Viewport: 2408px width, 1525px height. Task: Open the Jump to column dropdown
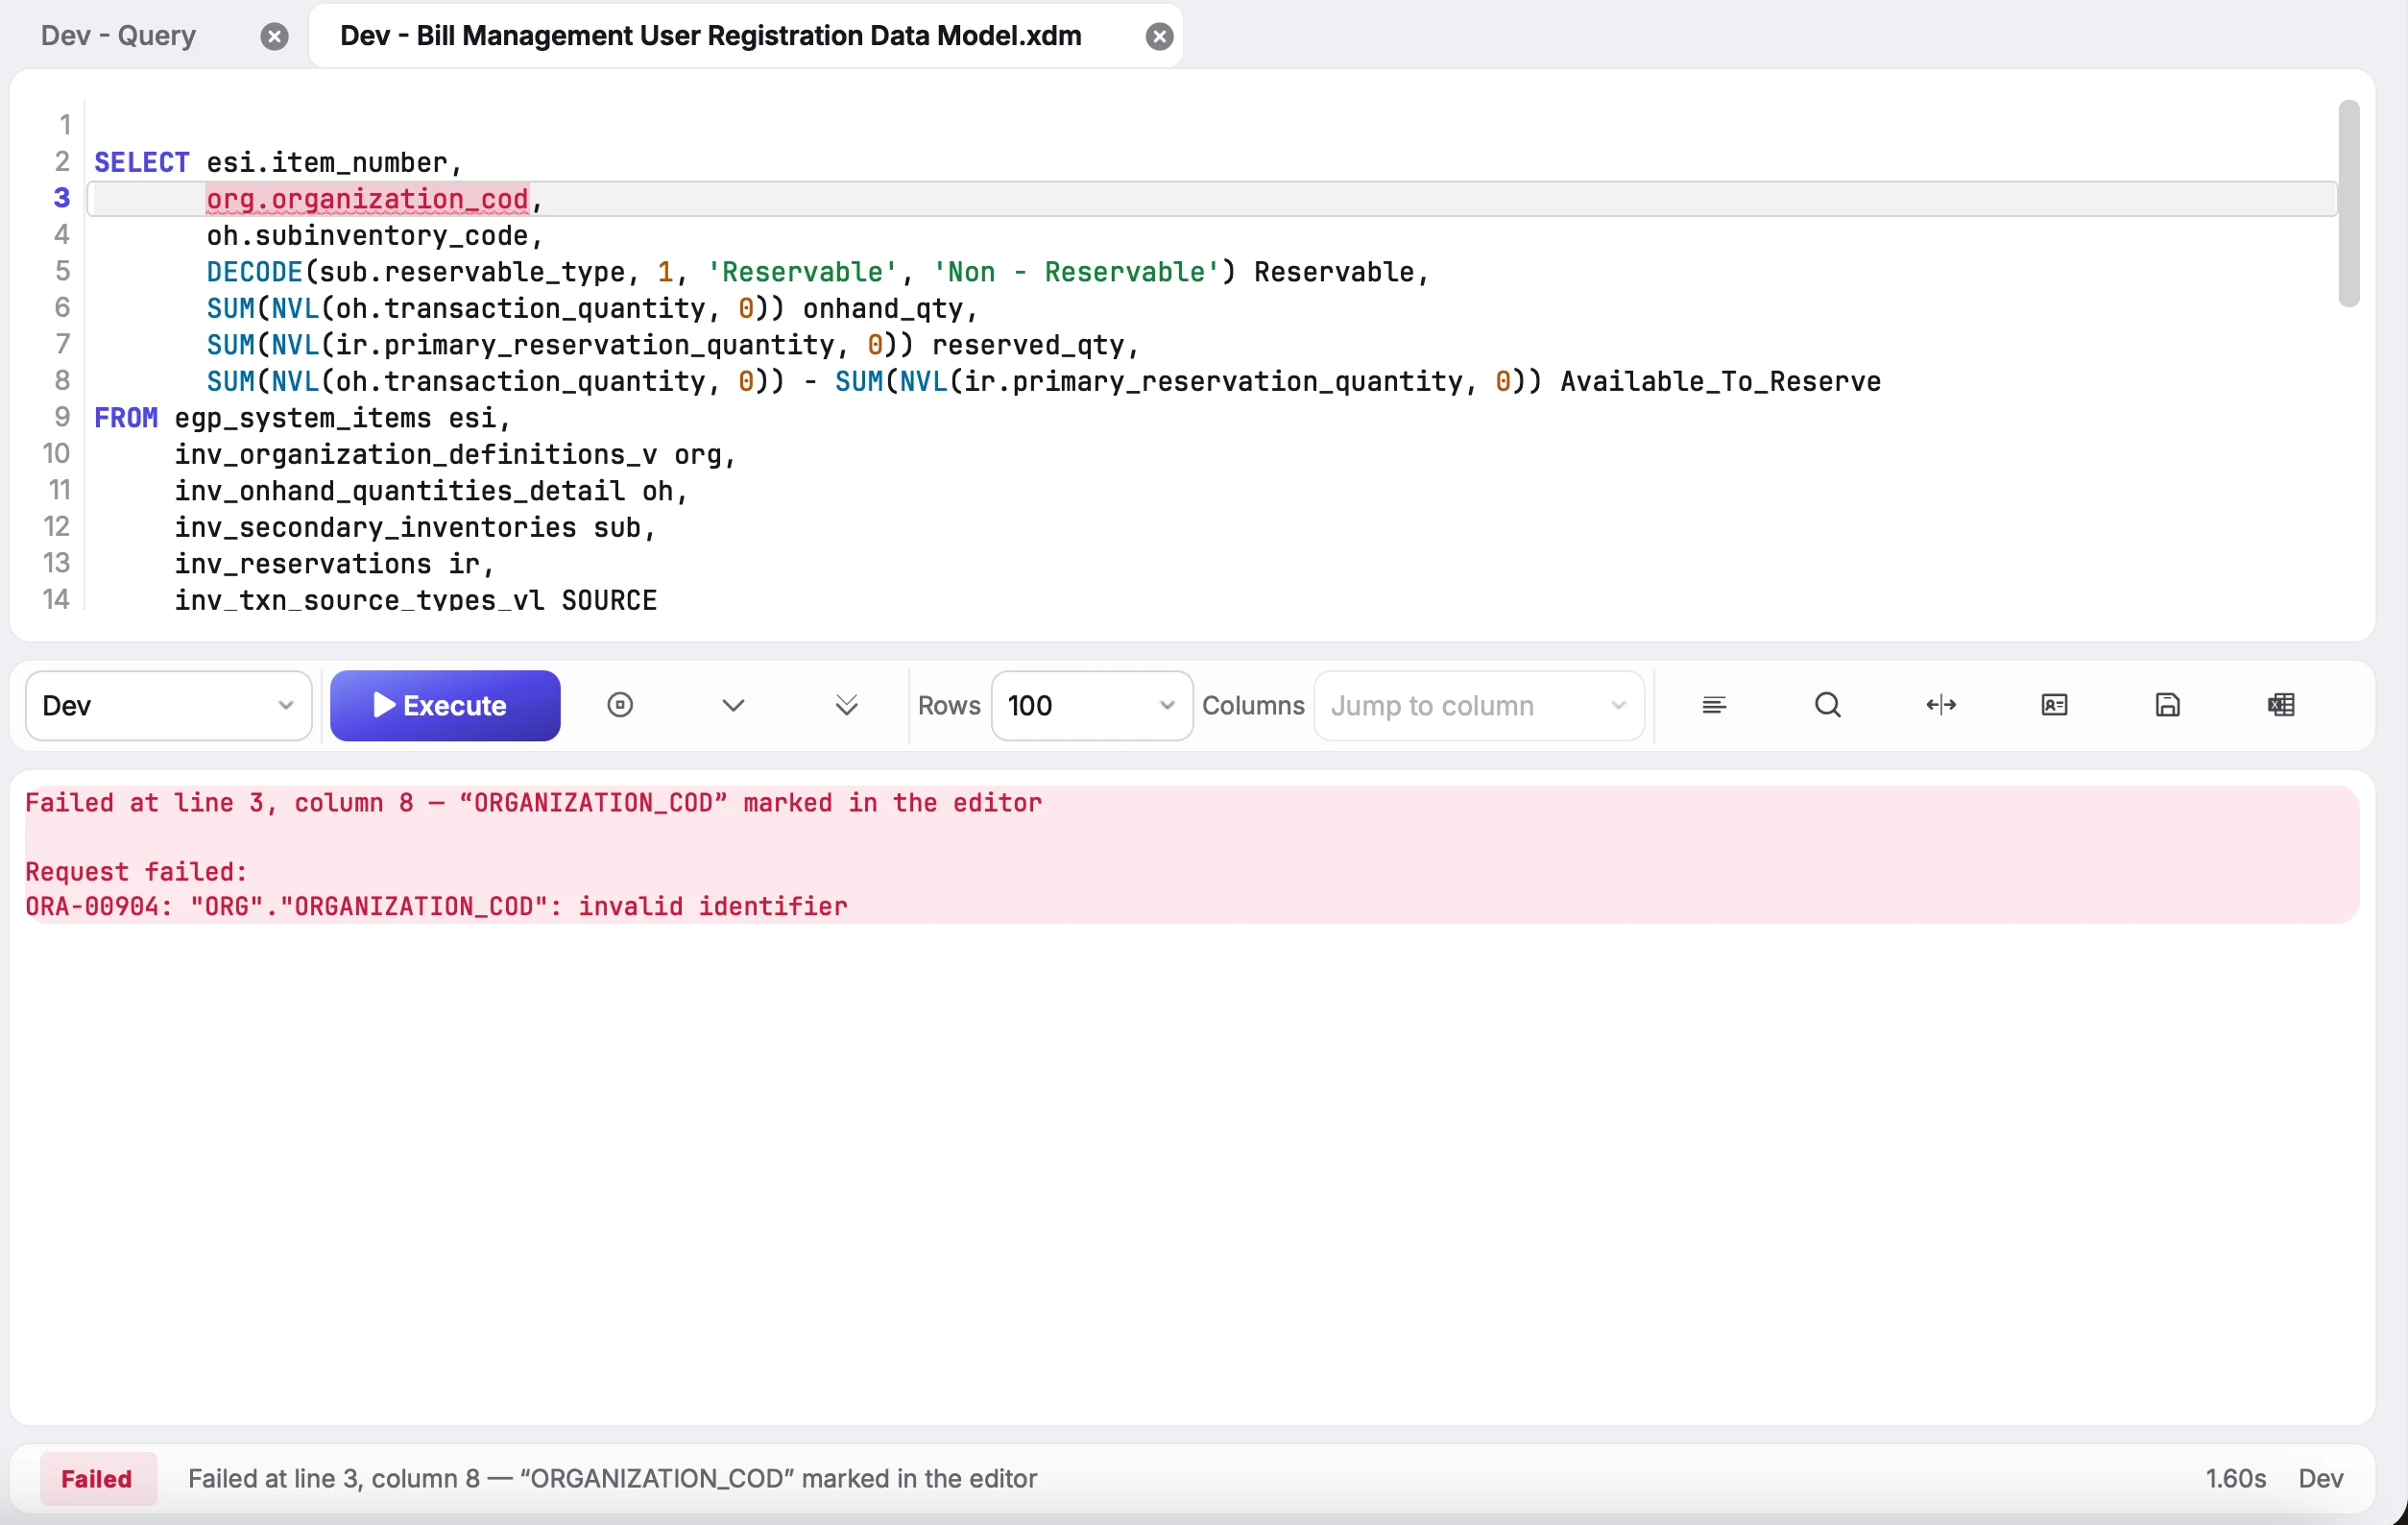[x=1478, y=705]
